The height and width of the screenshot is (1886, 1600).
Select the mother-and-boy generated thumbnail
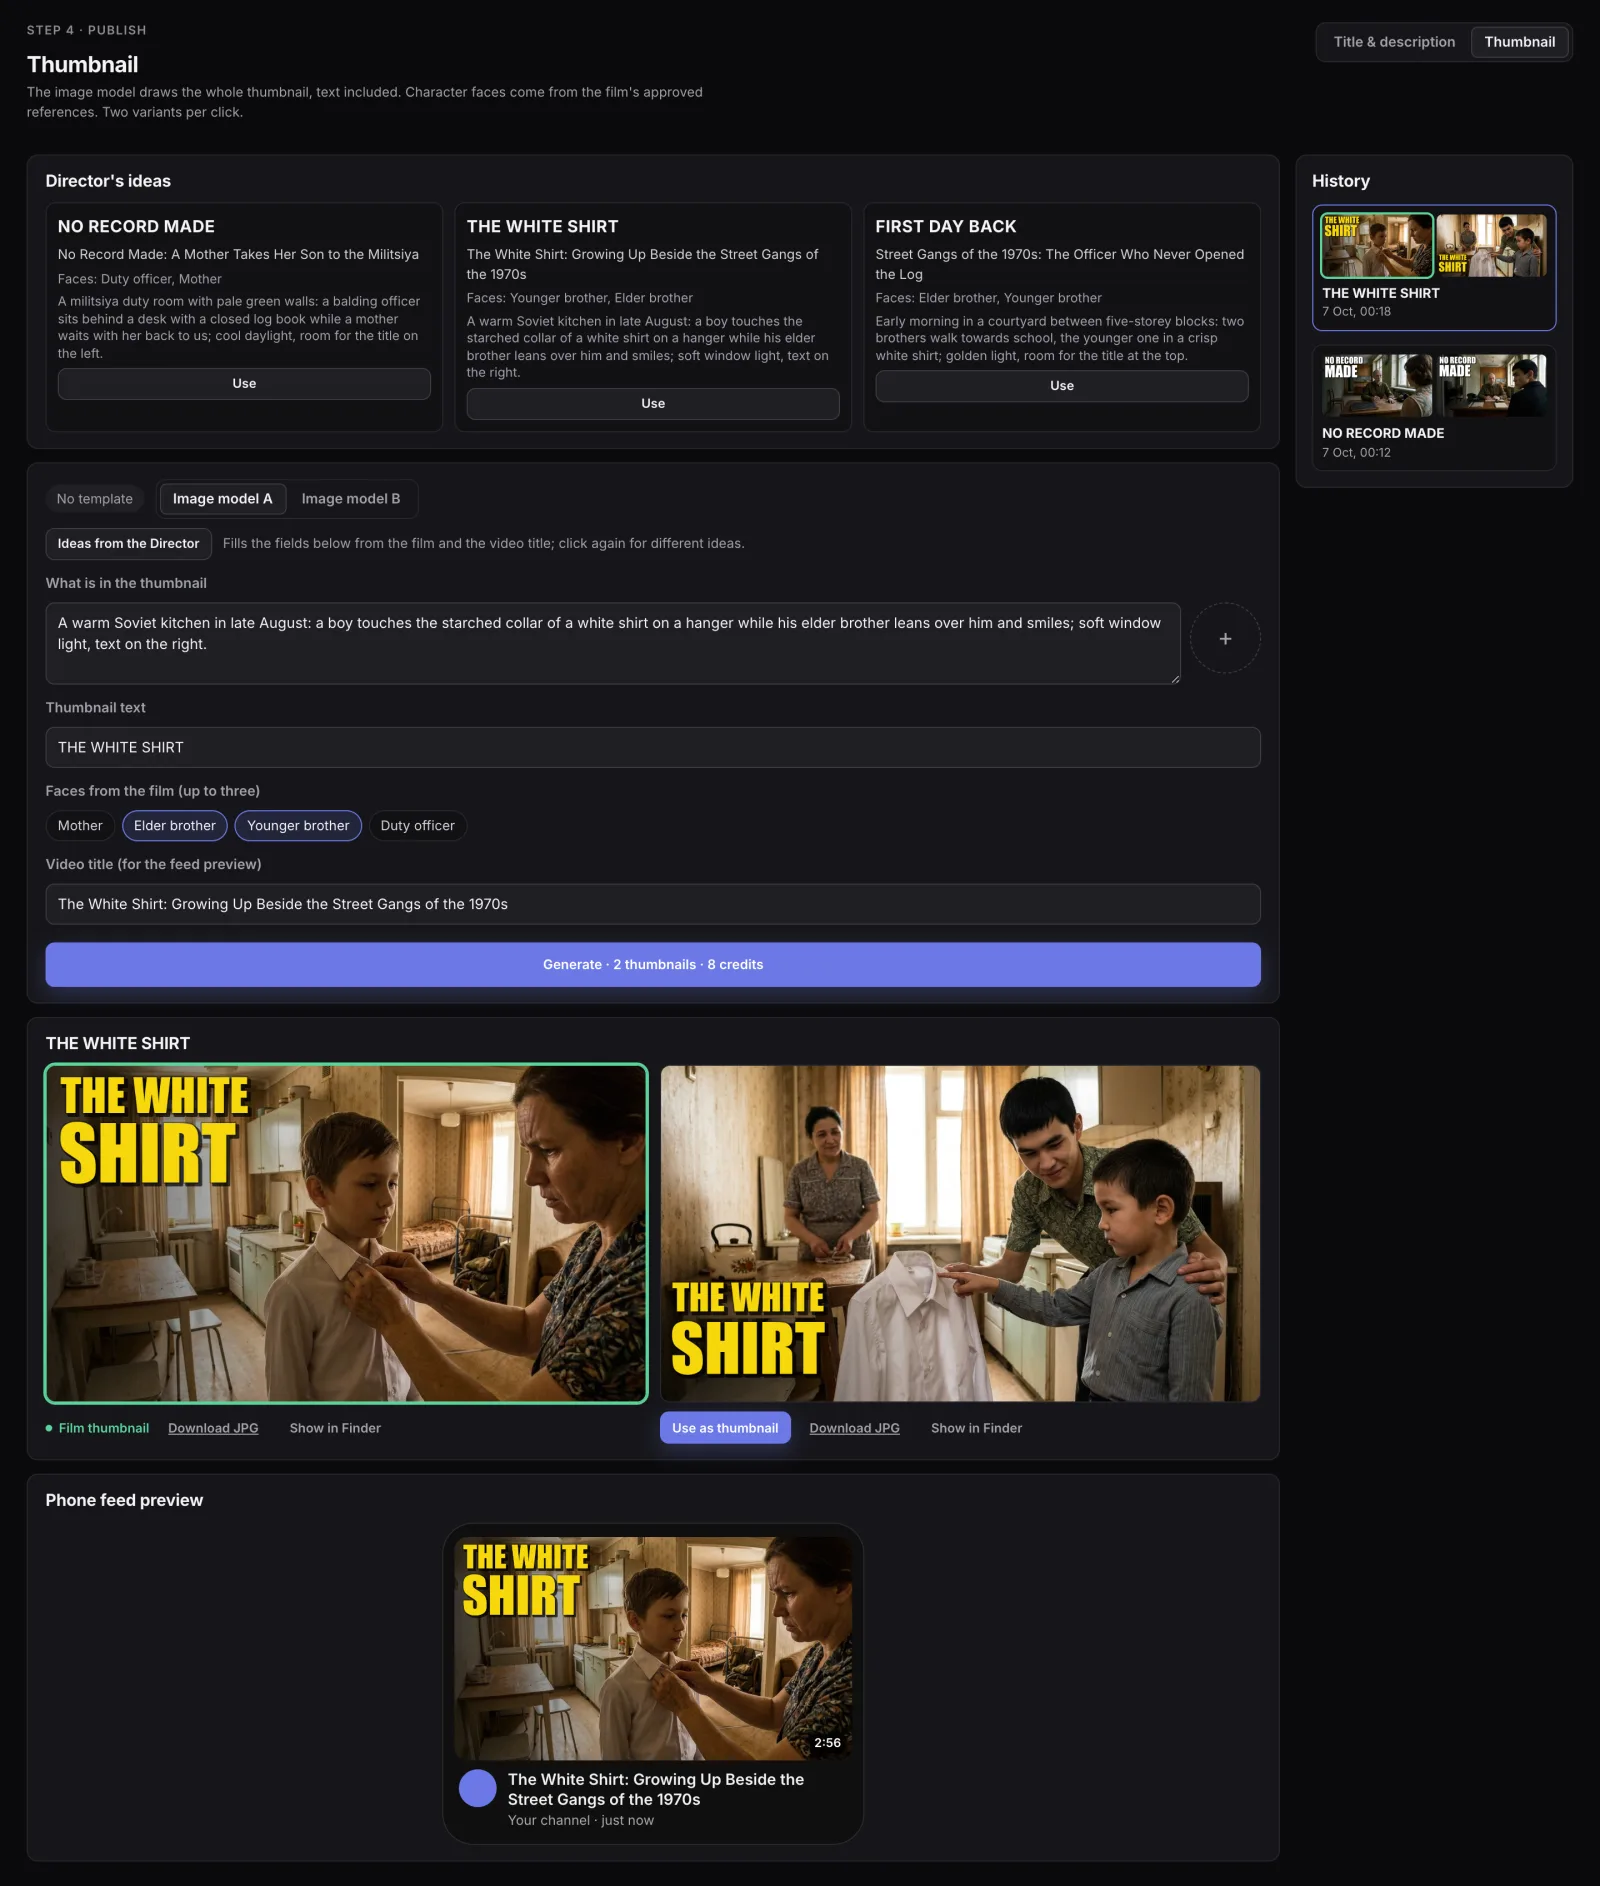[346, 1234]
